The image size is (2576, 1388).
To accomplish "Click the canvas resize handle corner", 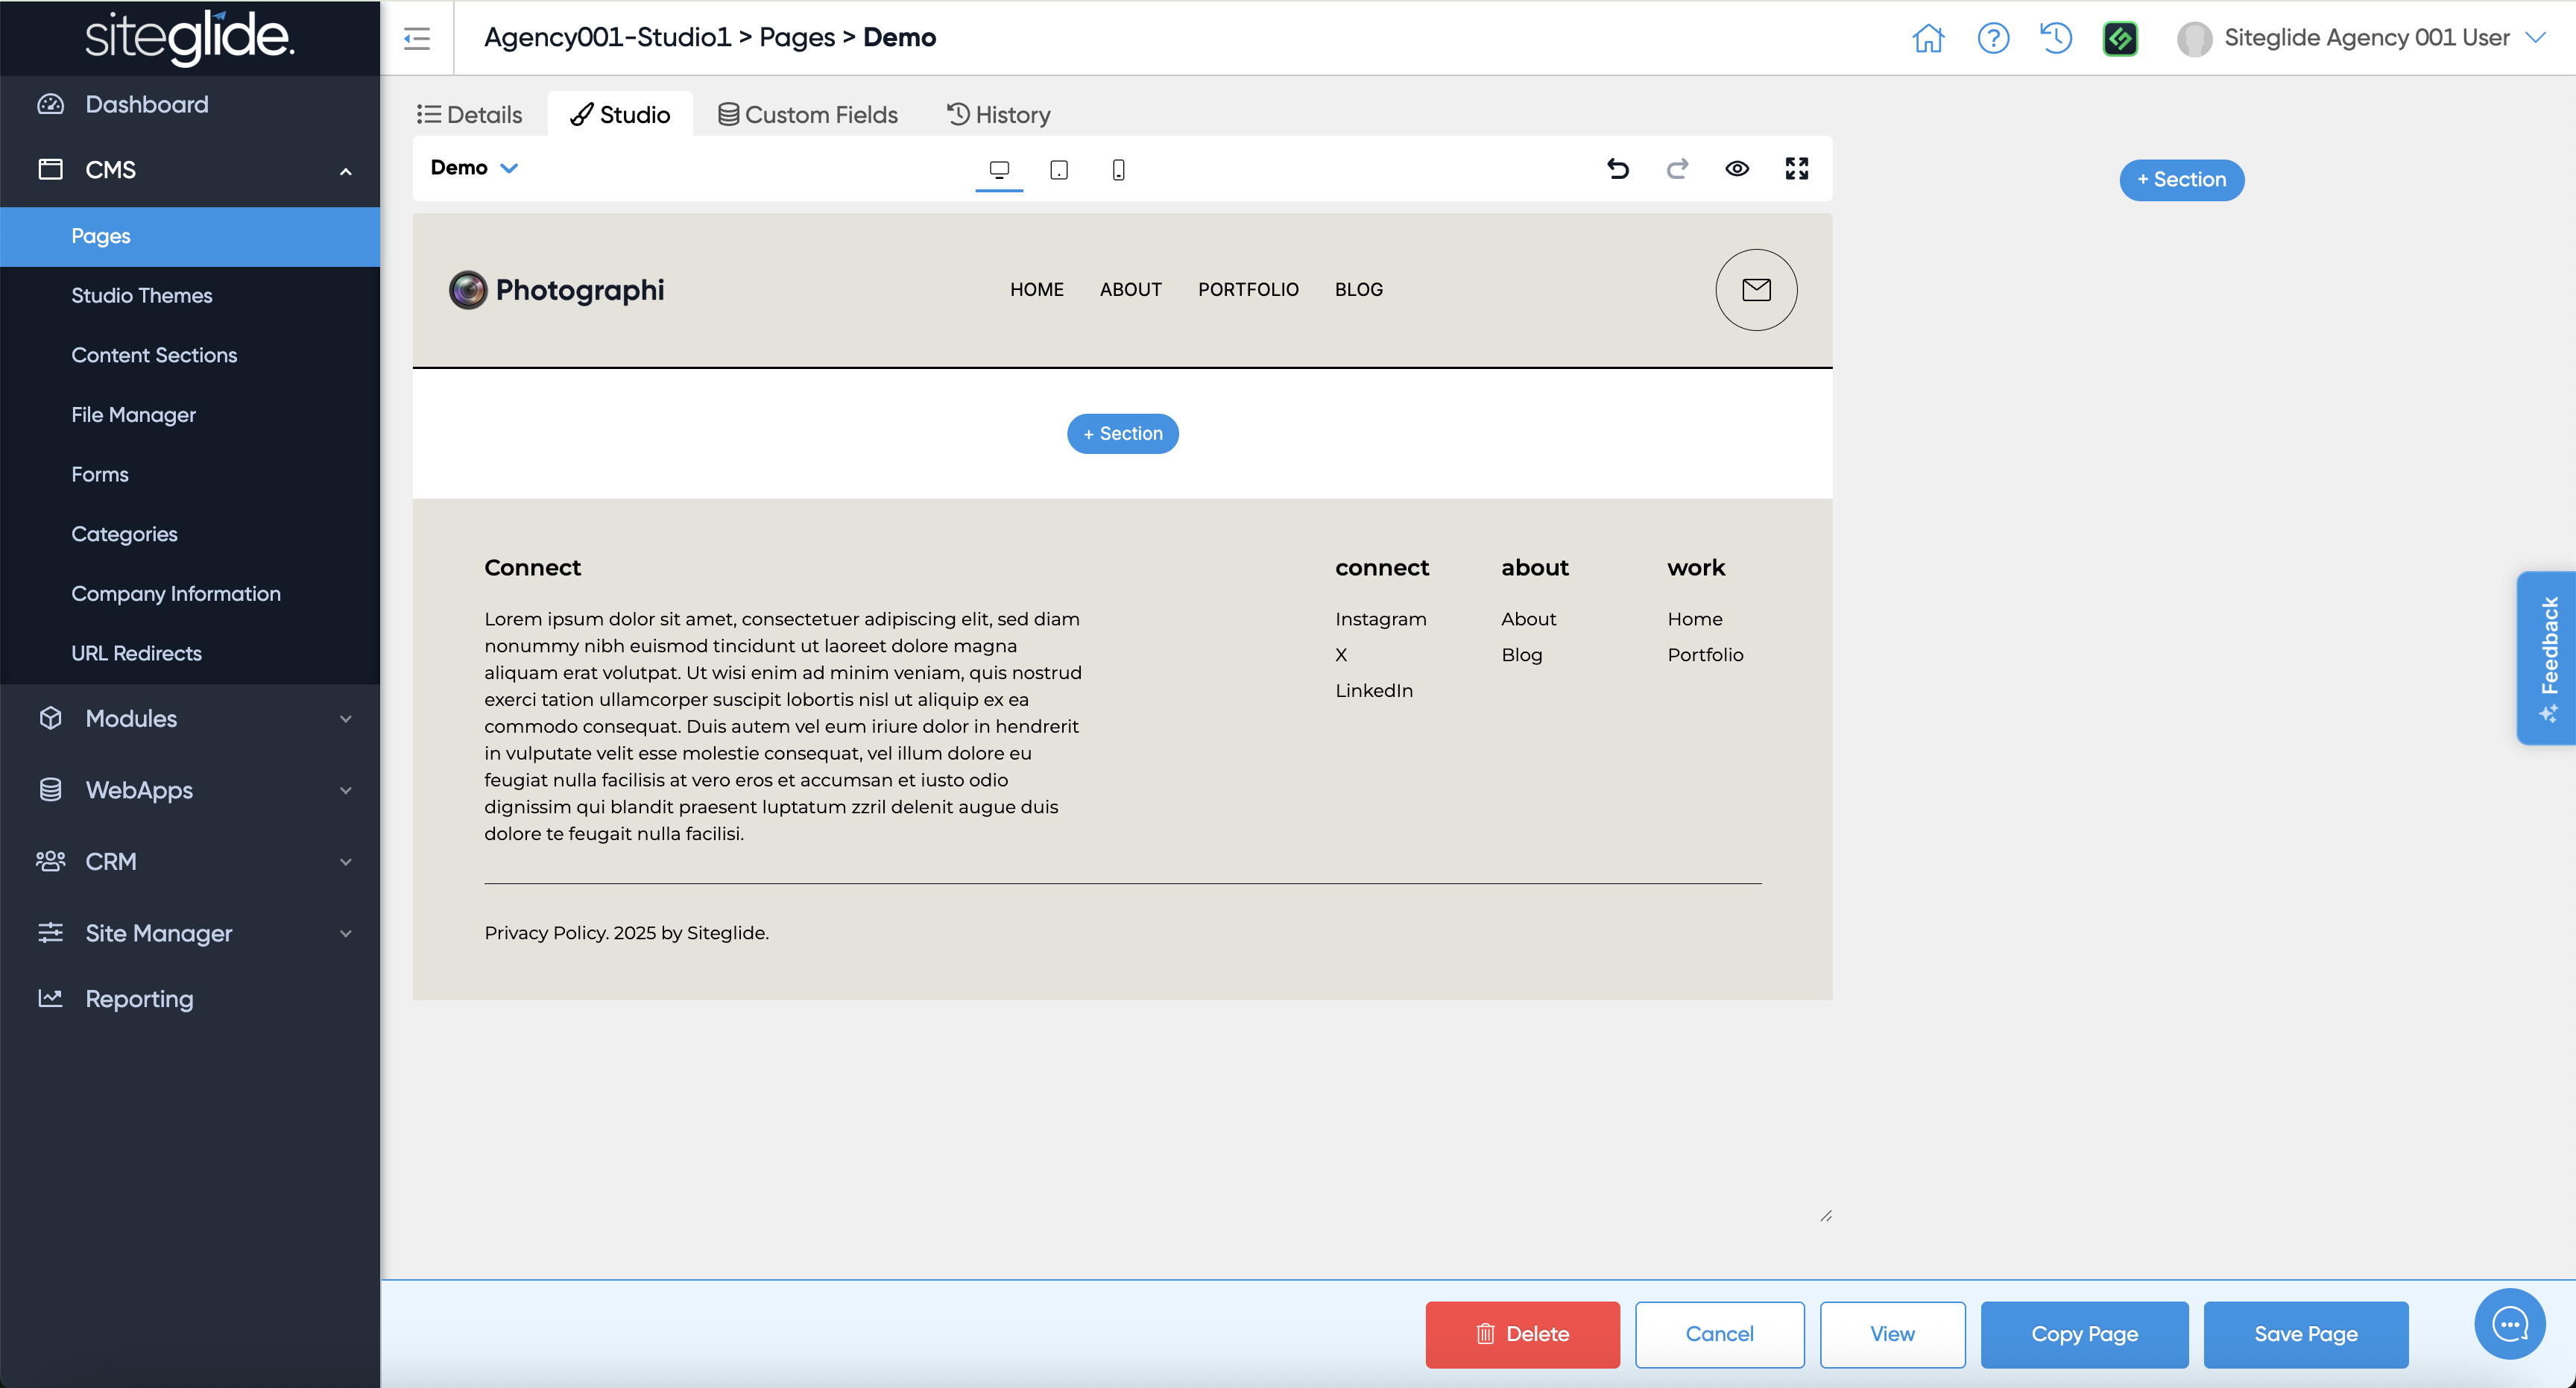I will (1825, 1216).
